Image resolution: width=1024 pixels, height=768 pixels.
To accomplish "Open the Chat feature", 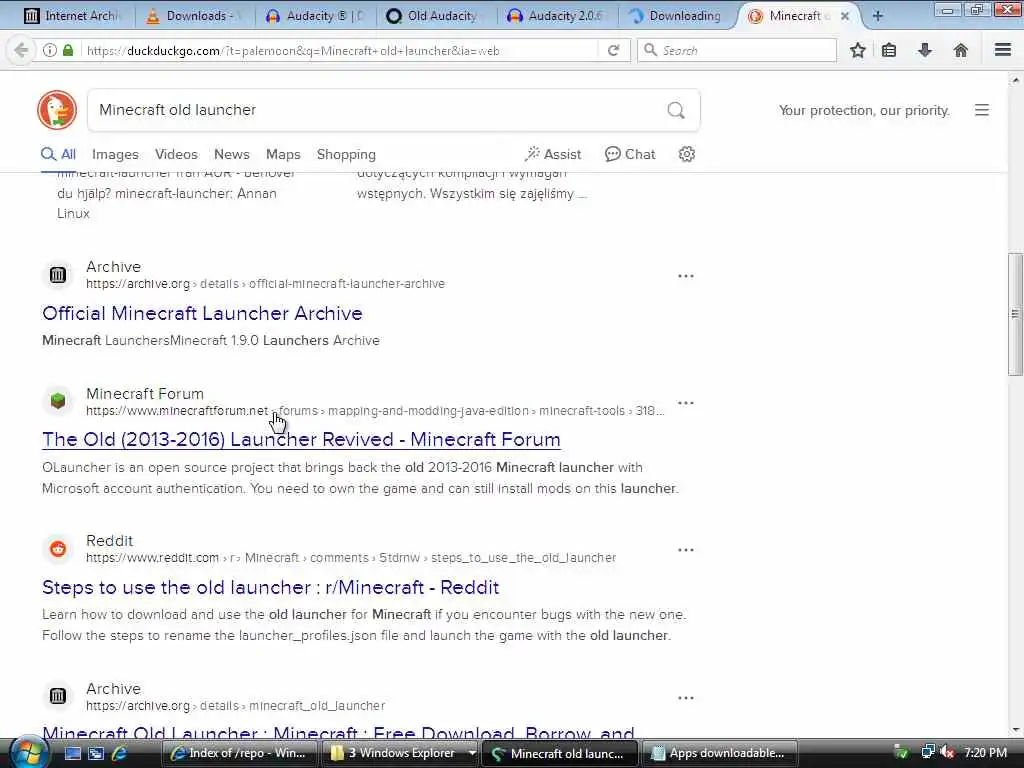I will point(630,155).
